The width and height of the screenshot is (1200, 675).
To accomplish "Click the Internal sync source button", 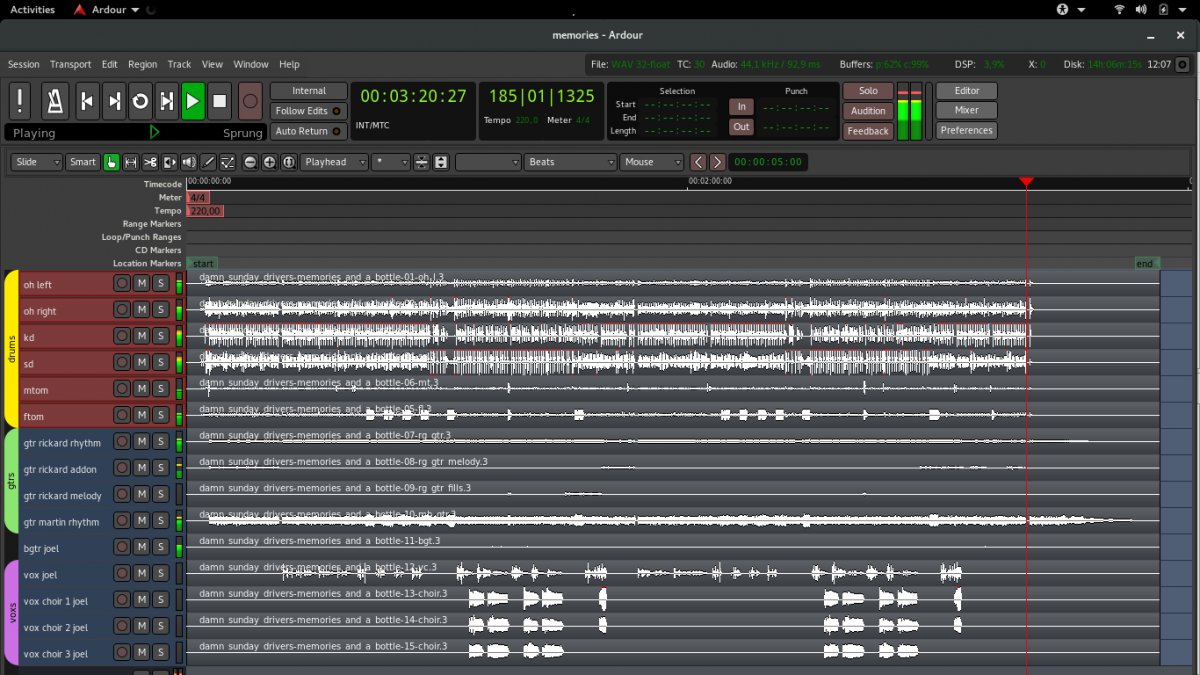I will click(x=309, y=91).
